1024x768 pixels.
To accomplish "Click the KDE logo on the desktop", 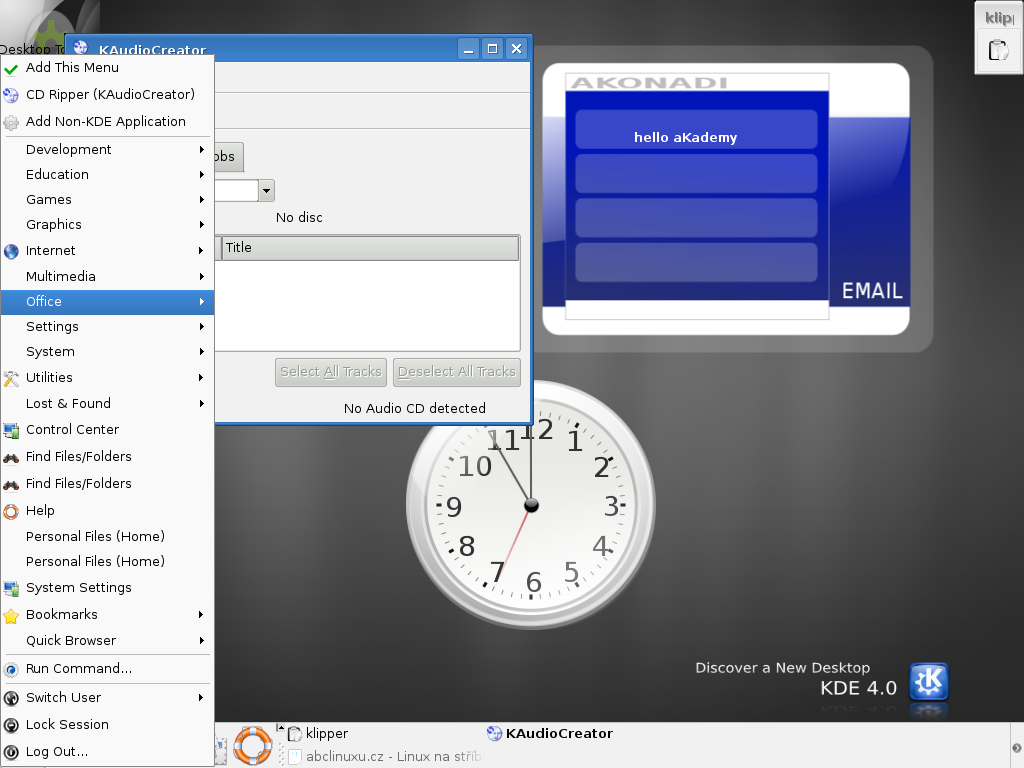I will tap(929, 682).
